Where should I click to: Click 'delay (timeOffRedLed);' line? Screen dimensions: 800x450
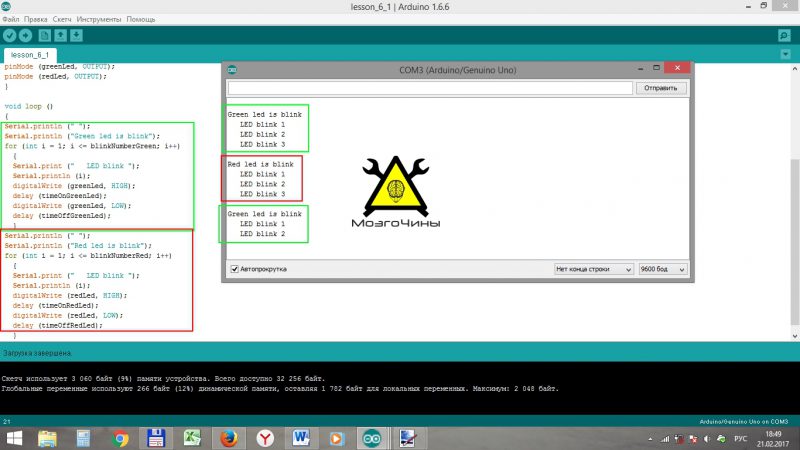pos(57,326)
